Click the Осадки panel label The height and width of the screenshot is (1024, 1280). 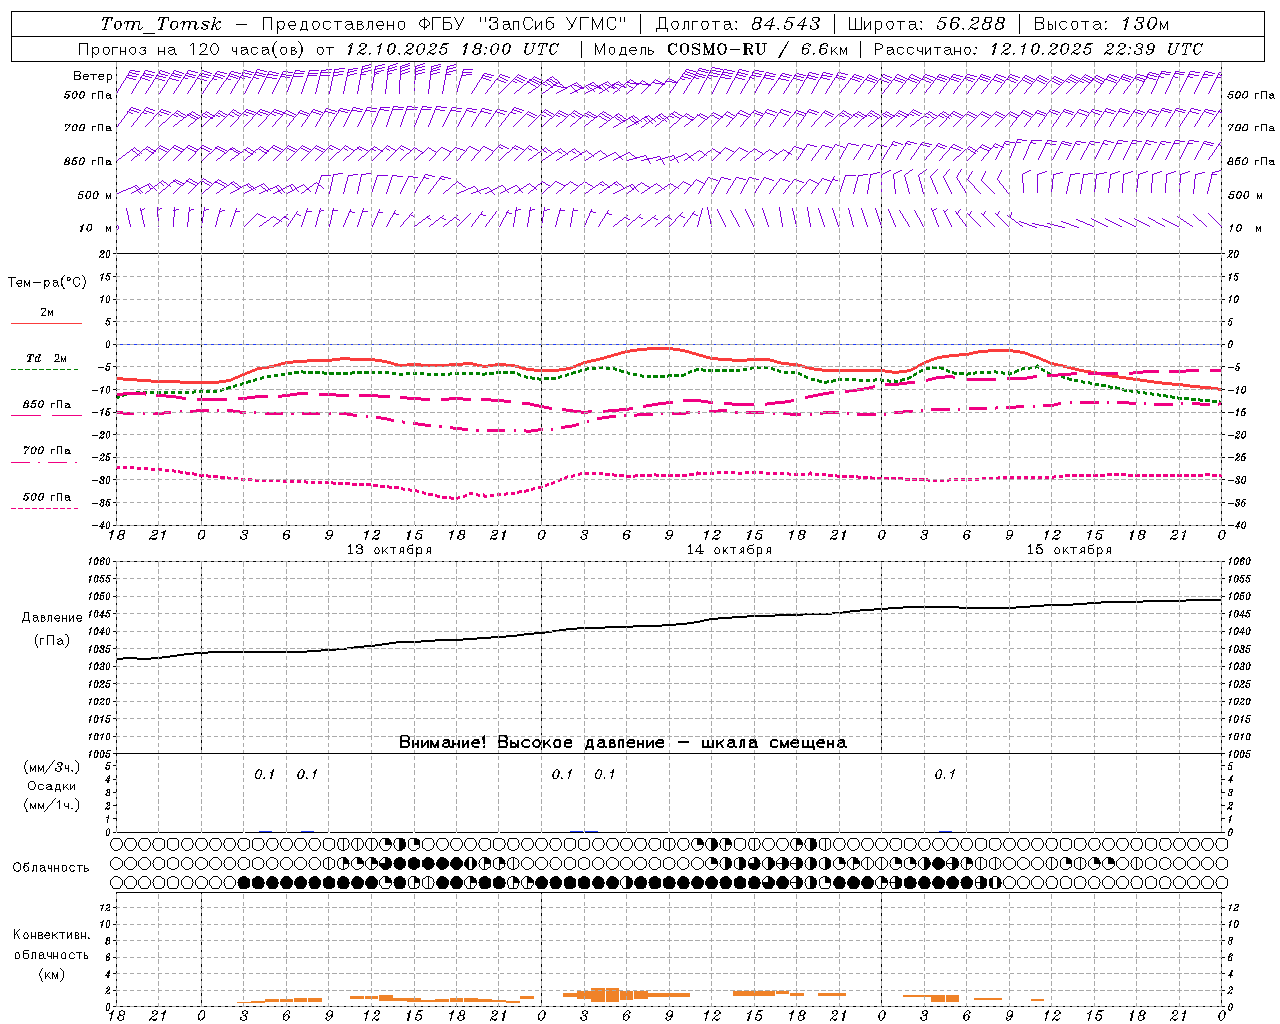[x=52, y=786]
